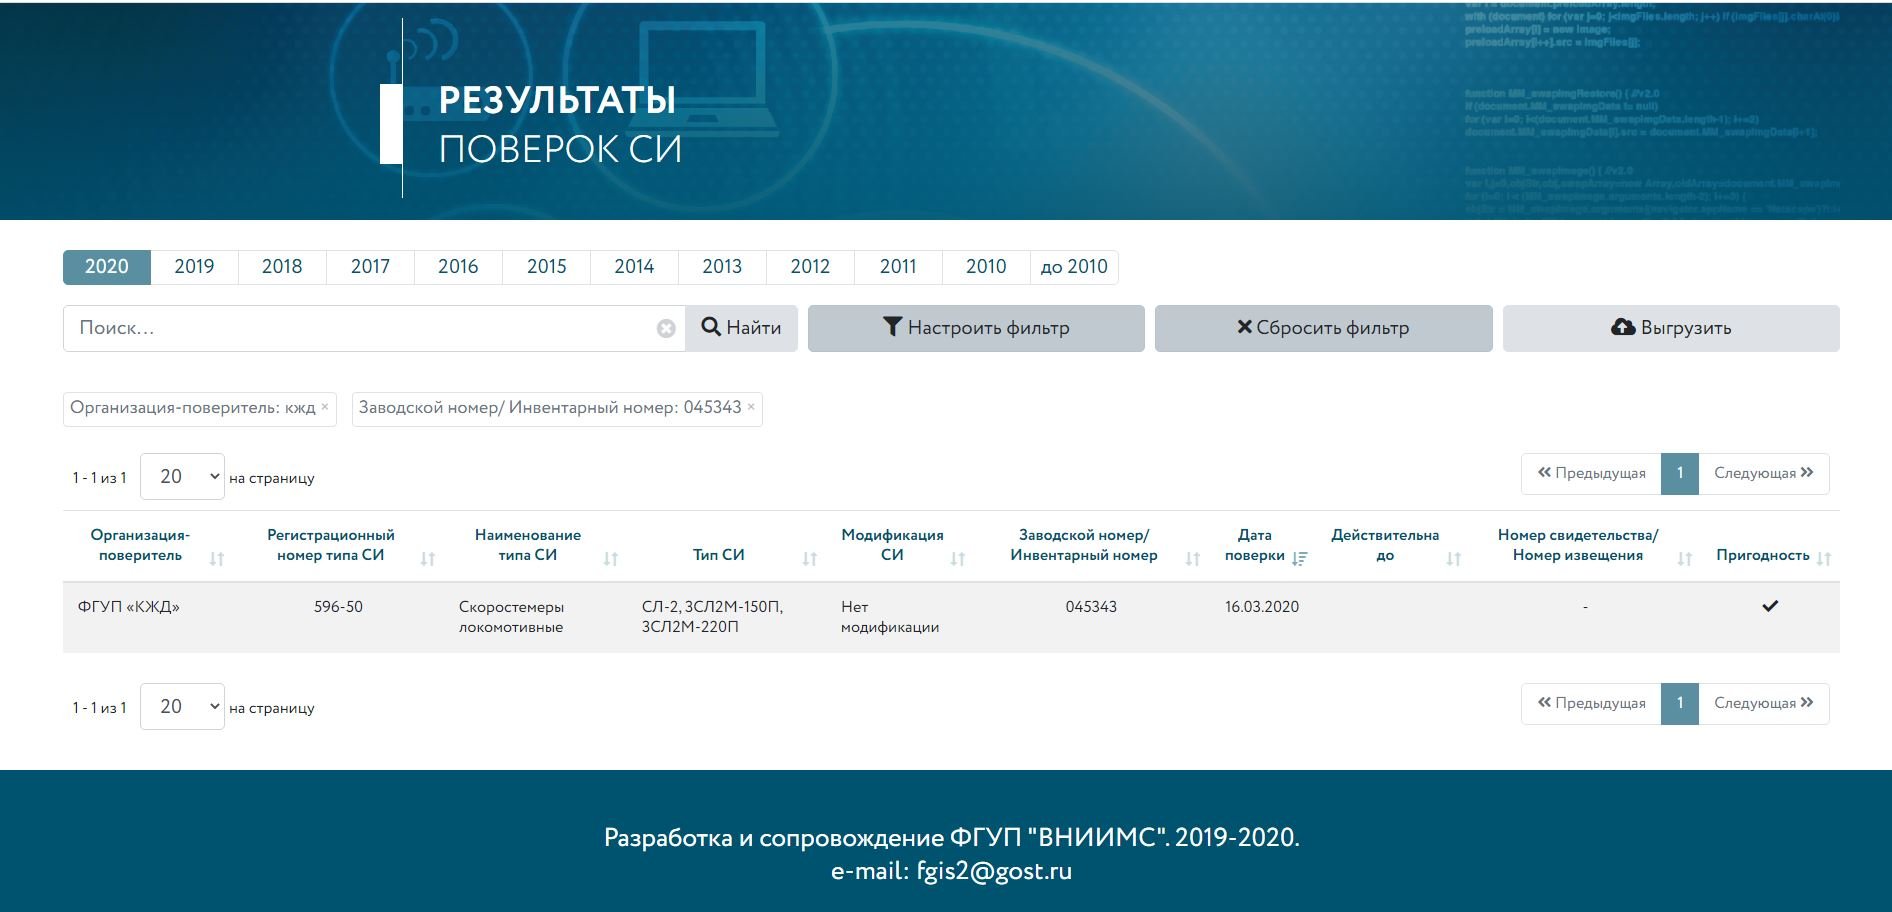Switch to the 2019 year tab
This screenshot has height=912, width=1892.
(x=194, y=267)
